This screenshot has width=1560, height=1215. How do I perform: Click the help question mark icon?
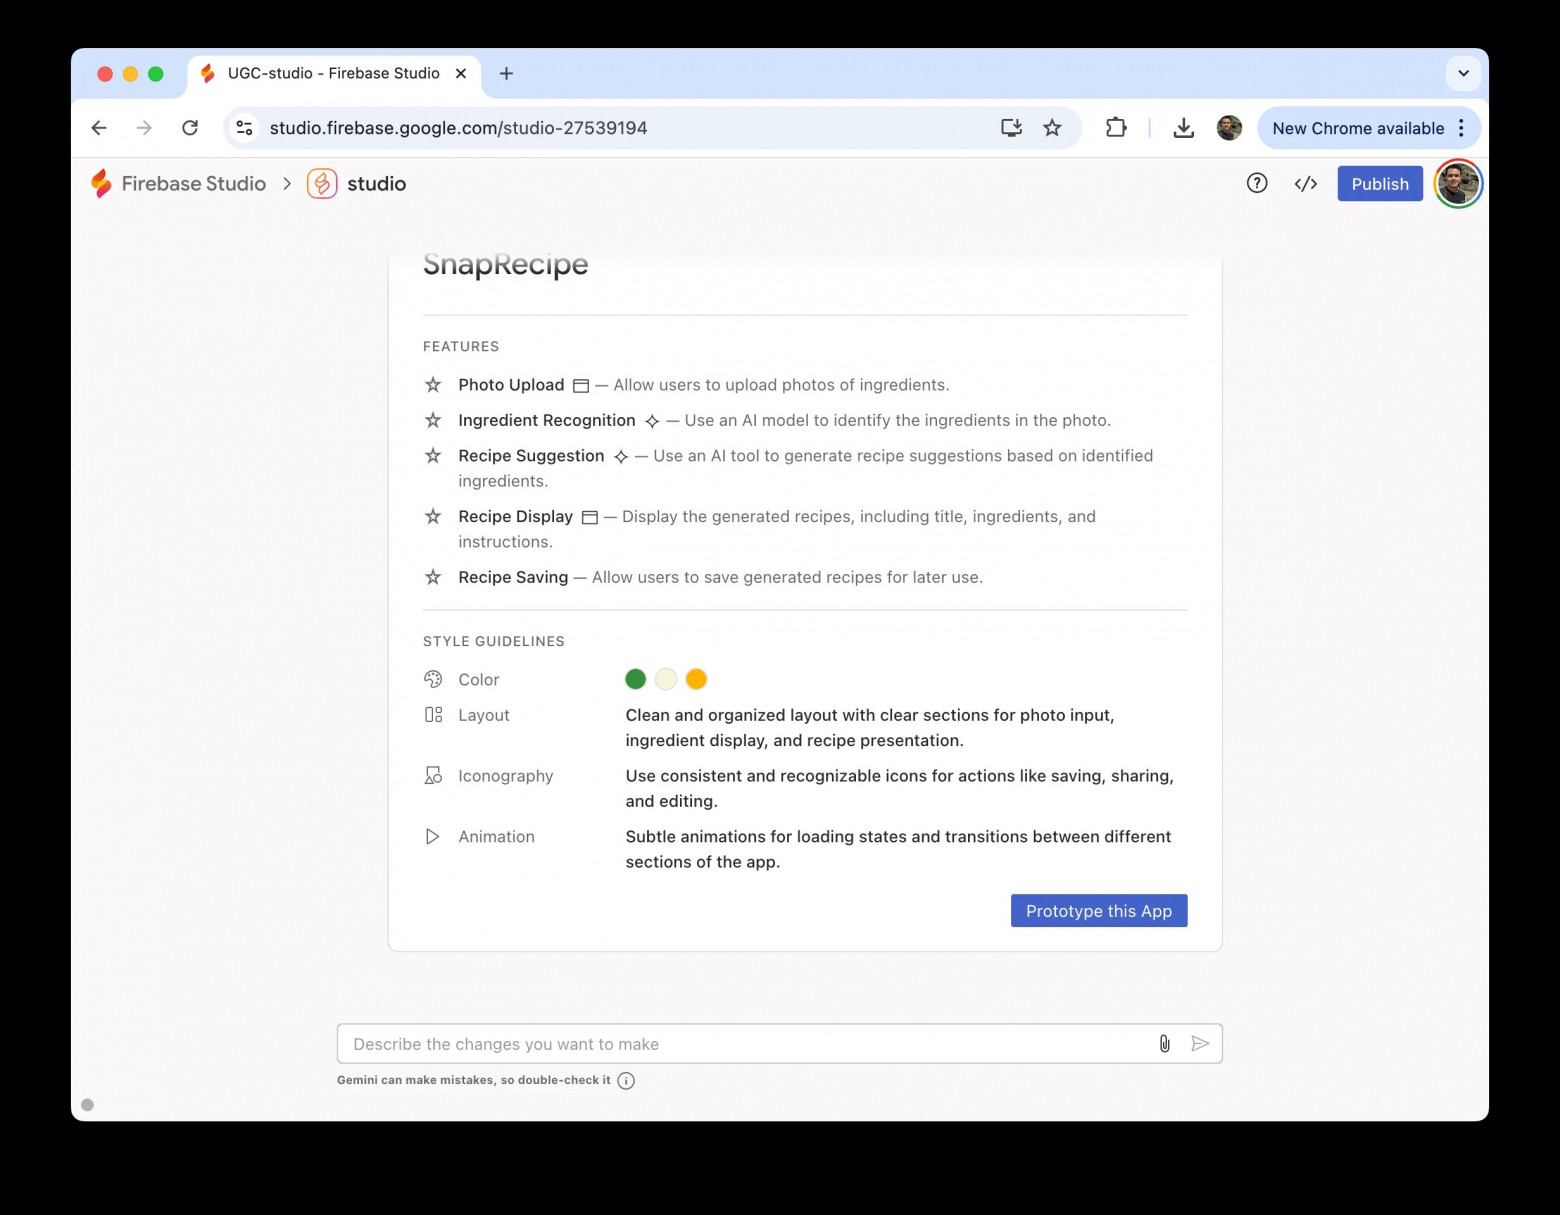pyautogui.click(x=1256, y=183)
